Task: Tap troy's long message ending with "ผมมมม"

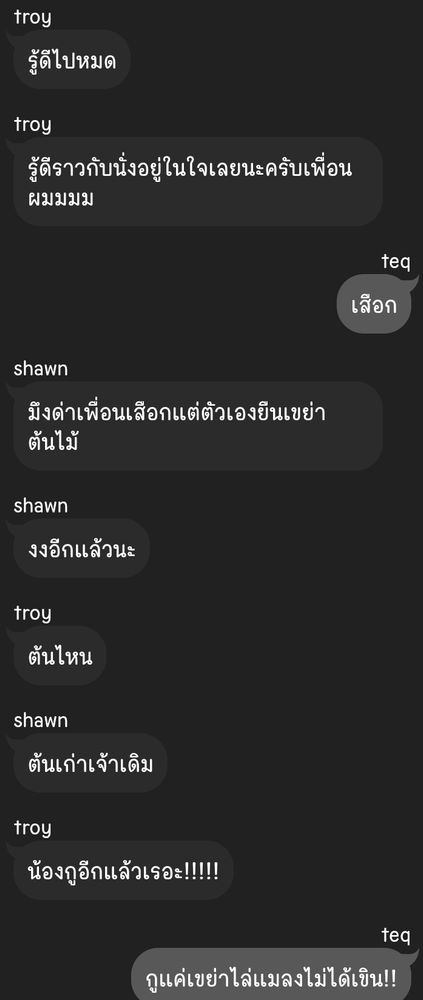Action: pyautogui.click(x=198, y=181)
